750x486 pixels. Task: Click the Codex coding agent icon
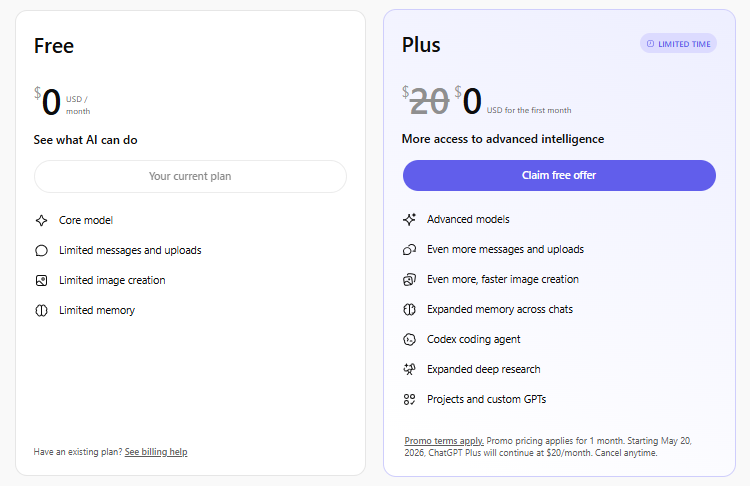pyautogui.click(x=409, y=339)
